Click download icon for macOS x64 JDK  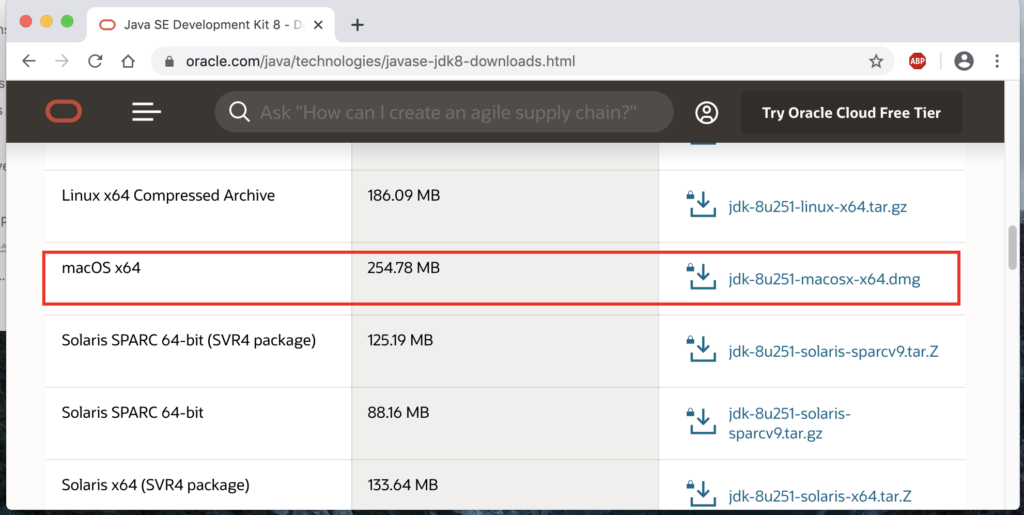[x=702, y=276]
